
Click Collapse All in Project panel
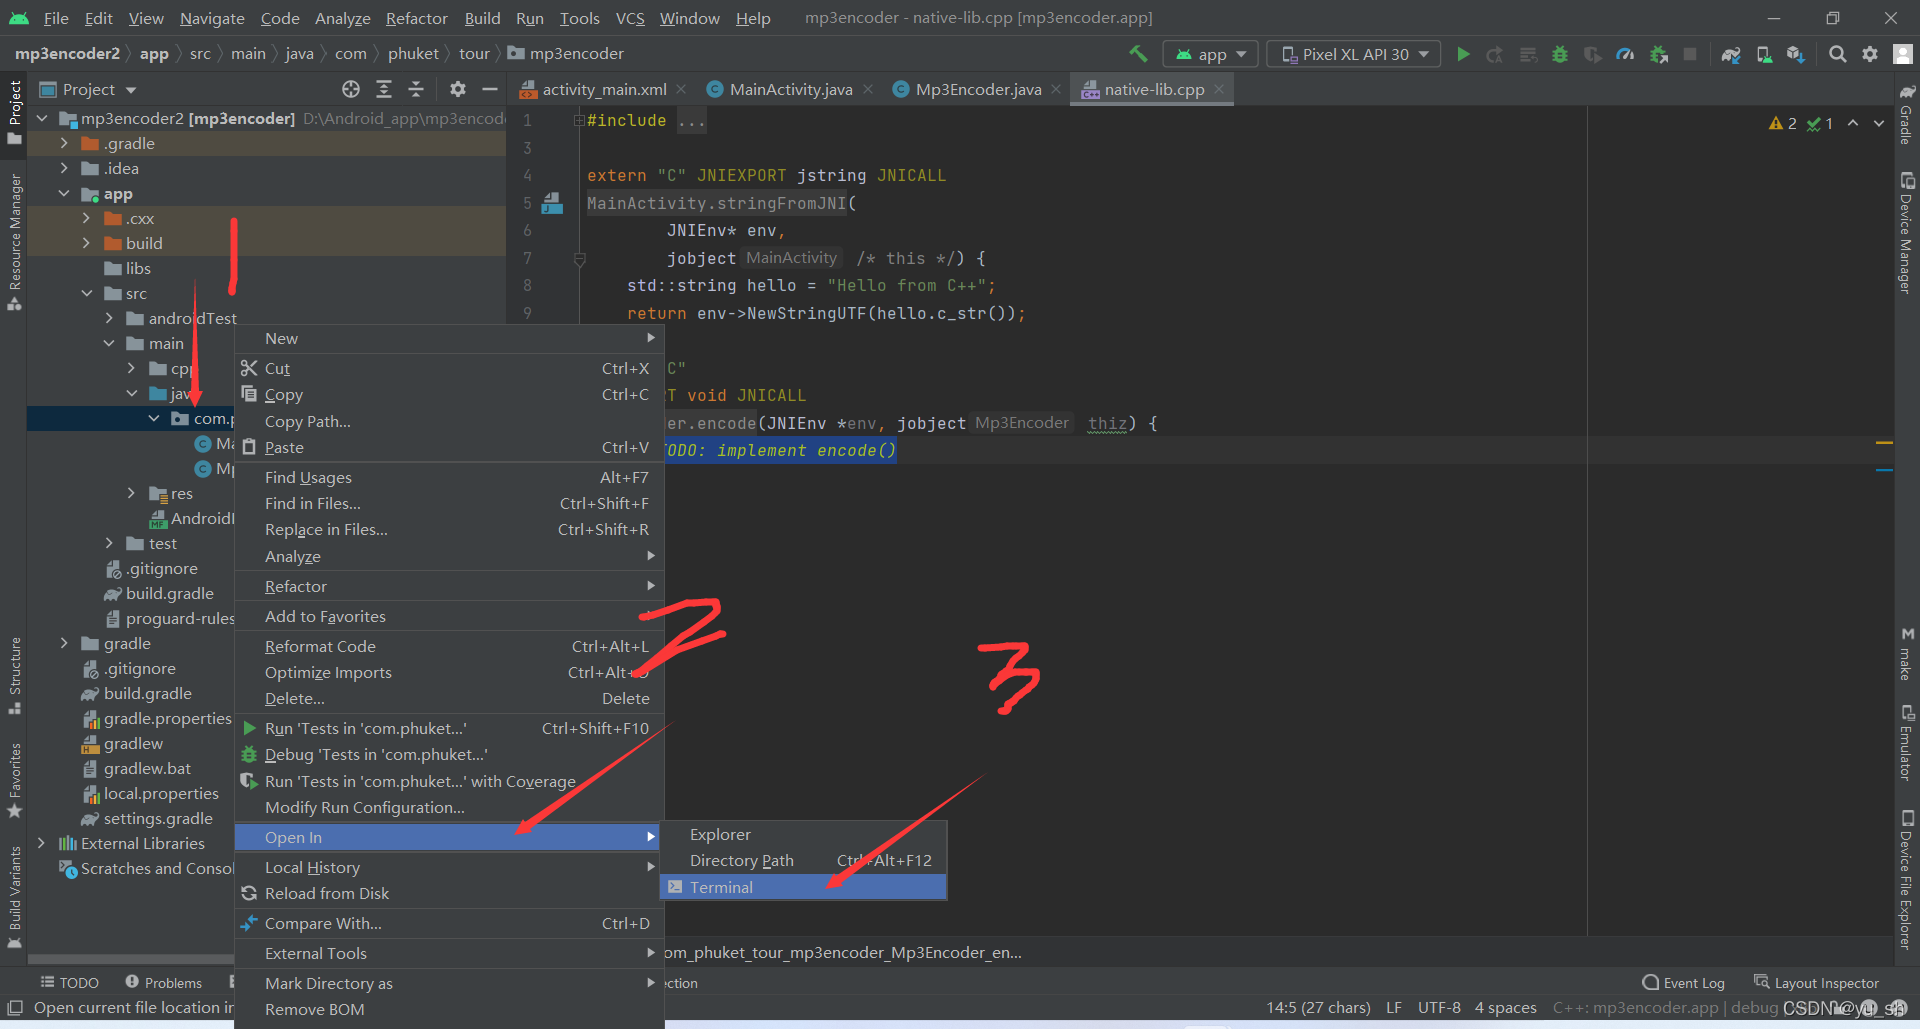pos(416,89)
